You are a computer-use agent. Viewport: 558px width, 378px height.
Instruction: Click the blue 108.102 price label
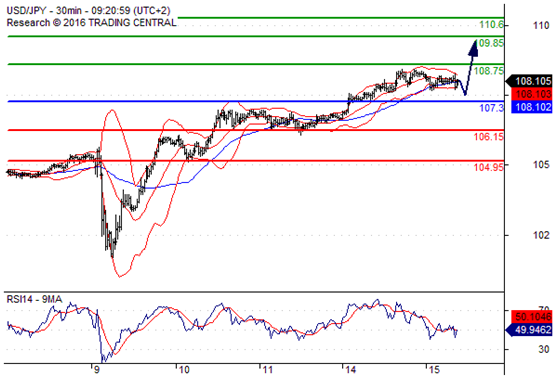tap(532, 107)
